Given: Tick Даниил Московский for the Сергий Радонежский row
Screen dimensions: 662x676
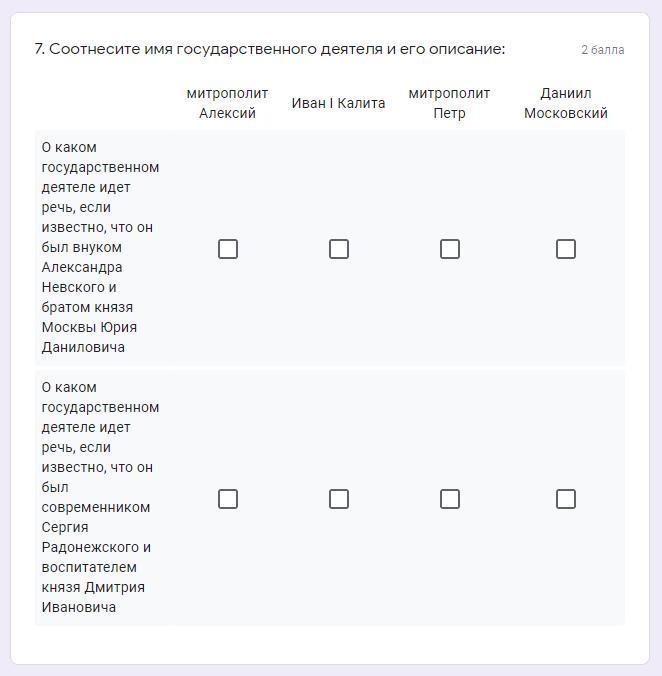Looking at the screenshot, I should (x=566, y=499).
